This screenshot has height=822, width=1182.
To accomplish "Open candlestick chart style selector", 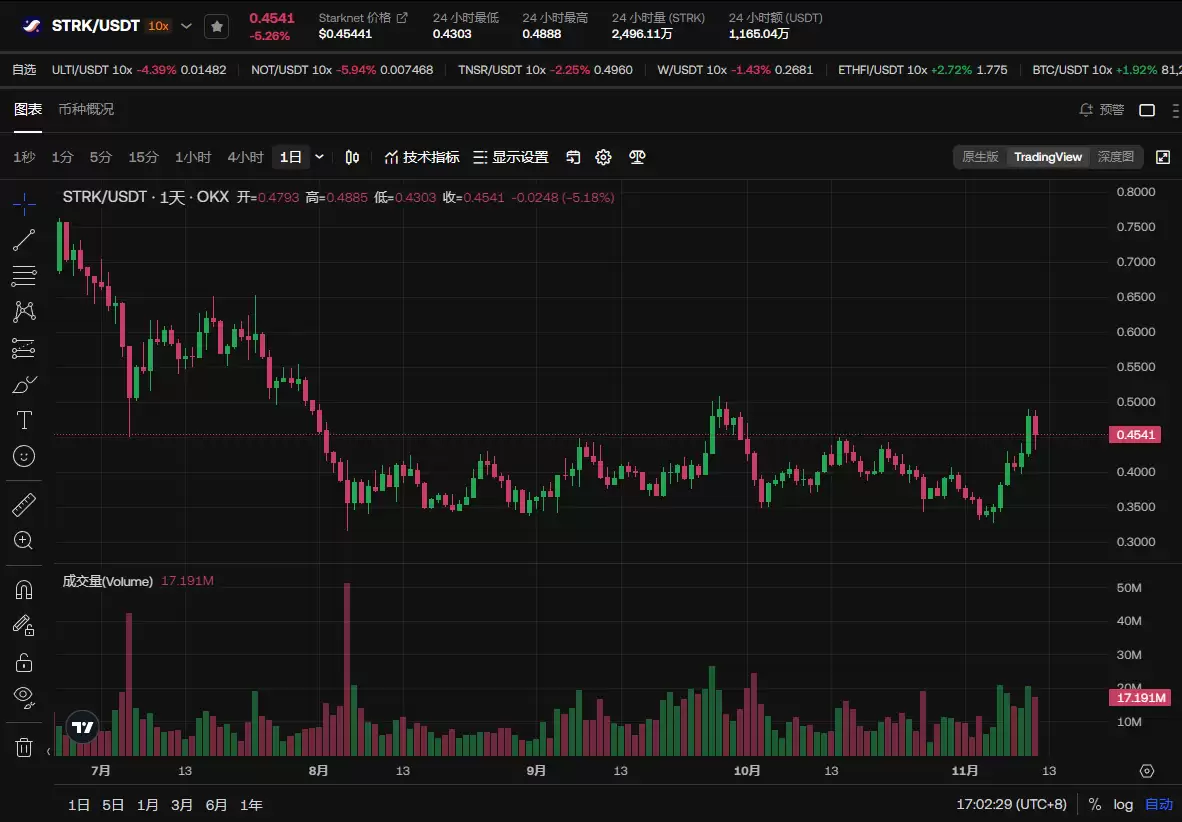I will pos(352,157).
